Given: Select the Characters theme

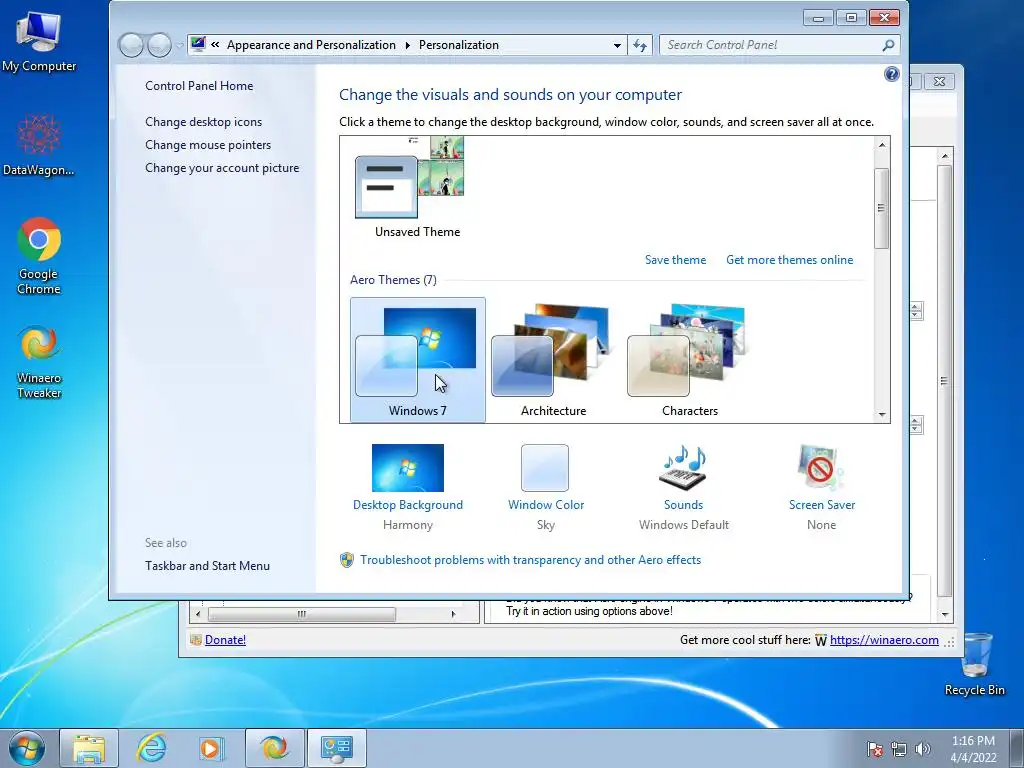Looking at the screenshot, I should point(690,360).
